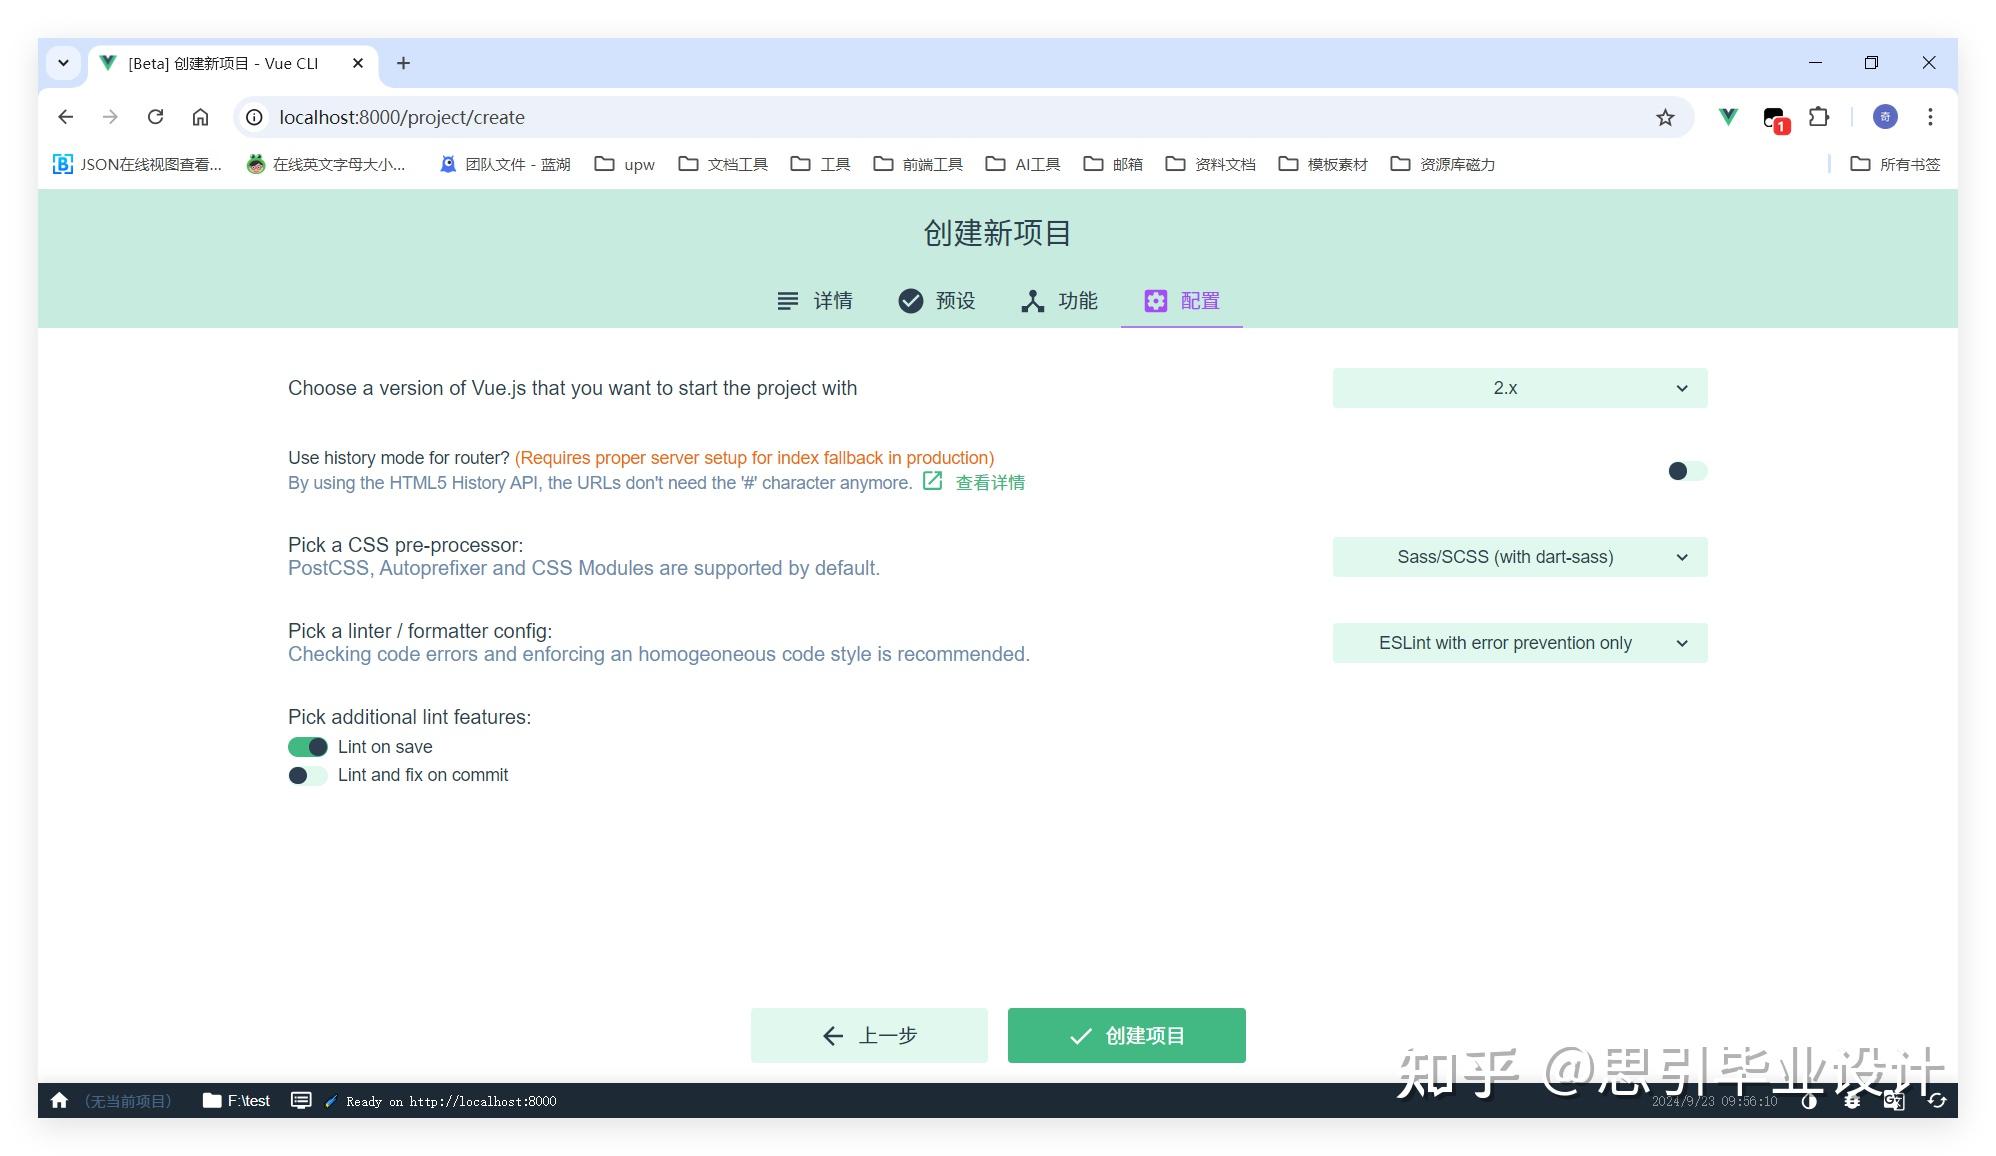The height and width of the screenshot is (1156, 1996).
Task: Toggle history mode for router switch
Action: click(1686, 471)
